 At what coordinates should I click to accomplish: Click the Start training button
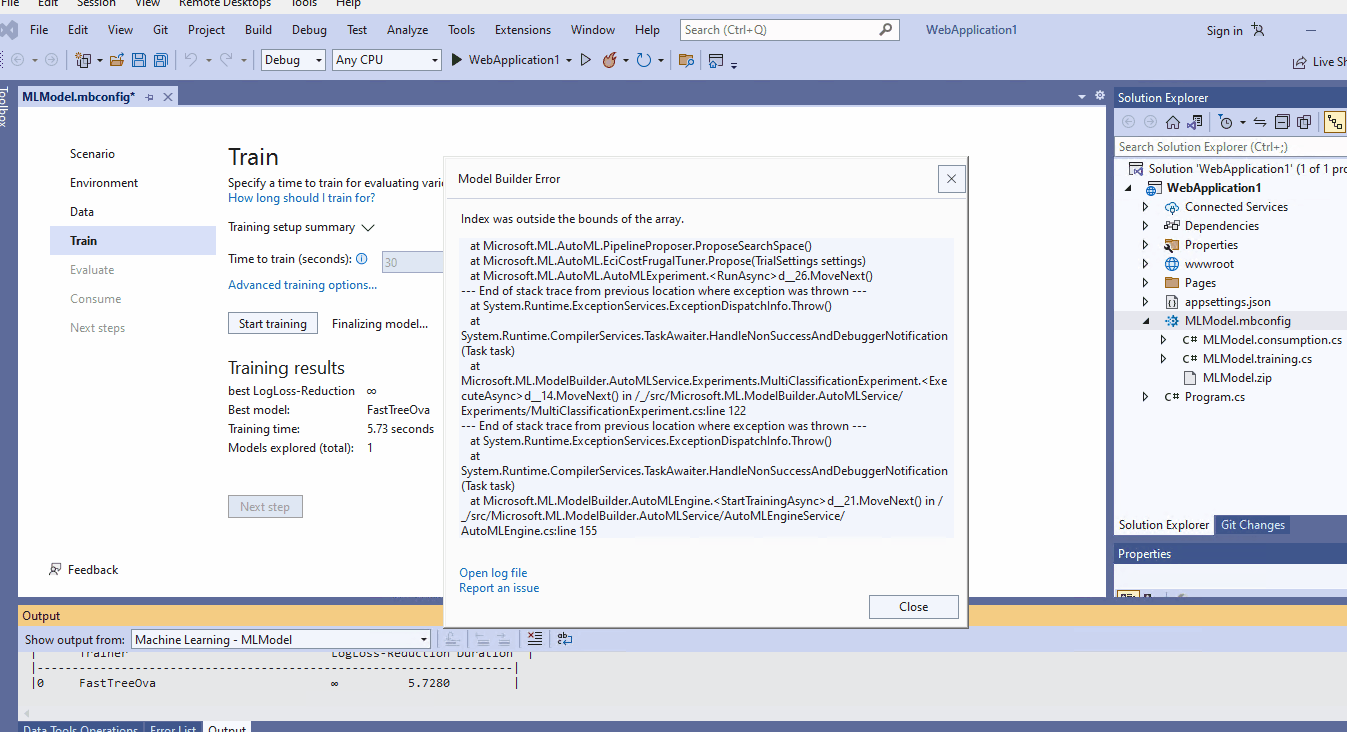pos(273,324)
